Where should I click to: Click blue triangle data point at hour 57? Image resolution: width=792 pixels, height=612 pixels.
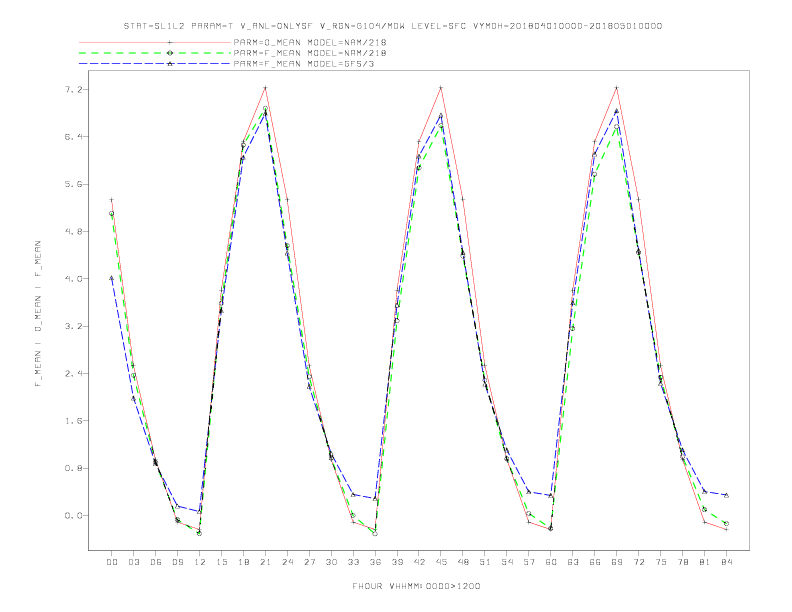[x=529, y=492]
